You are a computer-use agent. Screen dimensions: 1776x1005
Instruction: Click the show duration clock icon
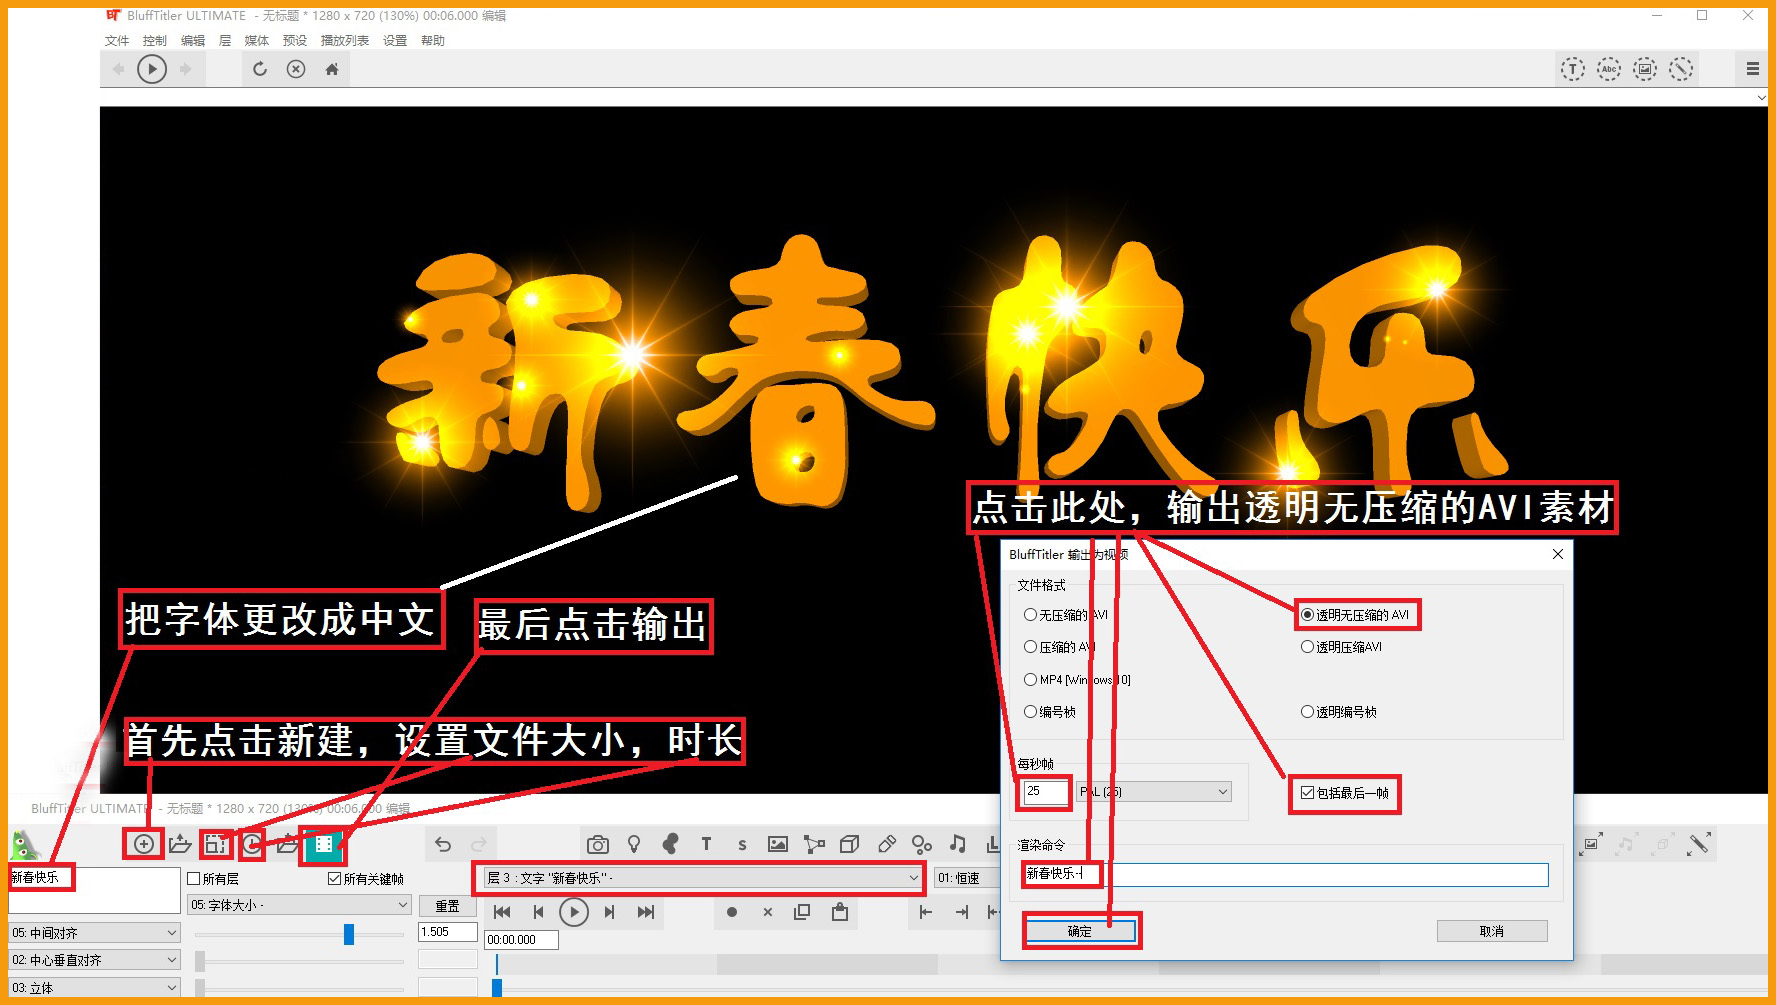point(252,844)
